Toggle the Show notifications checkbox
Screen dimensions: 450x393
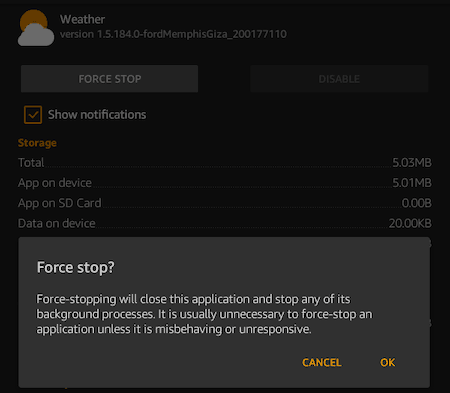(x=33, y=115)
